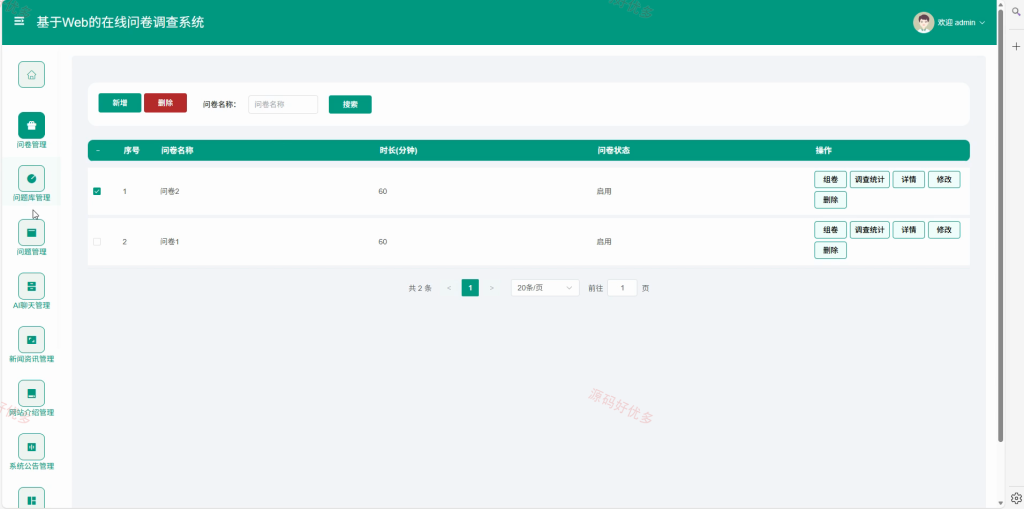Viewport: 1024px width, 509px height.
Task: Click the admin user avatar
Action: 923,22
